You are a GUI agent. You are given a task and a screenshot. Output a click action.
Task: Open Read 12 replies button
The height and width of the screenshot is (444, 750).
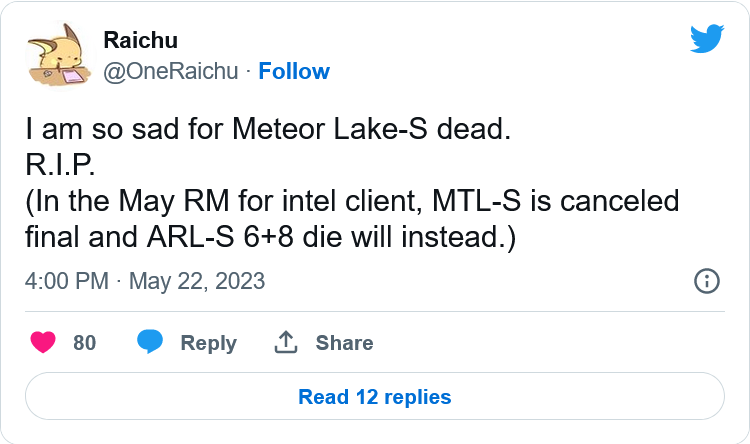(375, 397)
